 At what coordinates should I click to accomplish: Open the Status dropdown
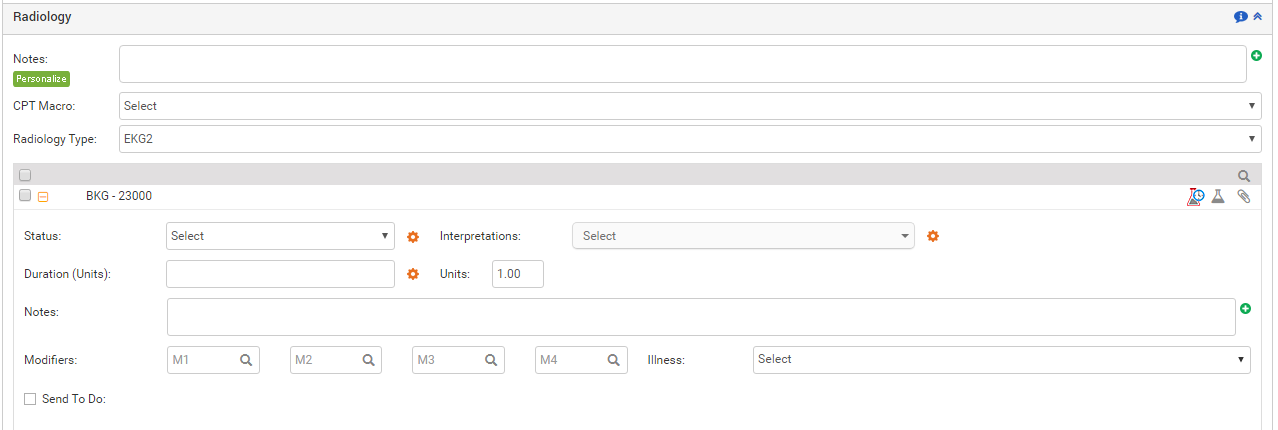click(x=280, y=236)
